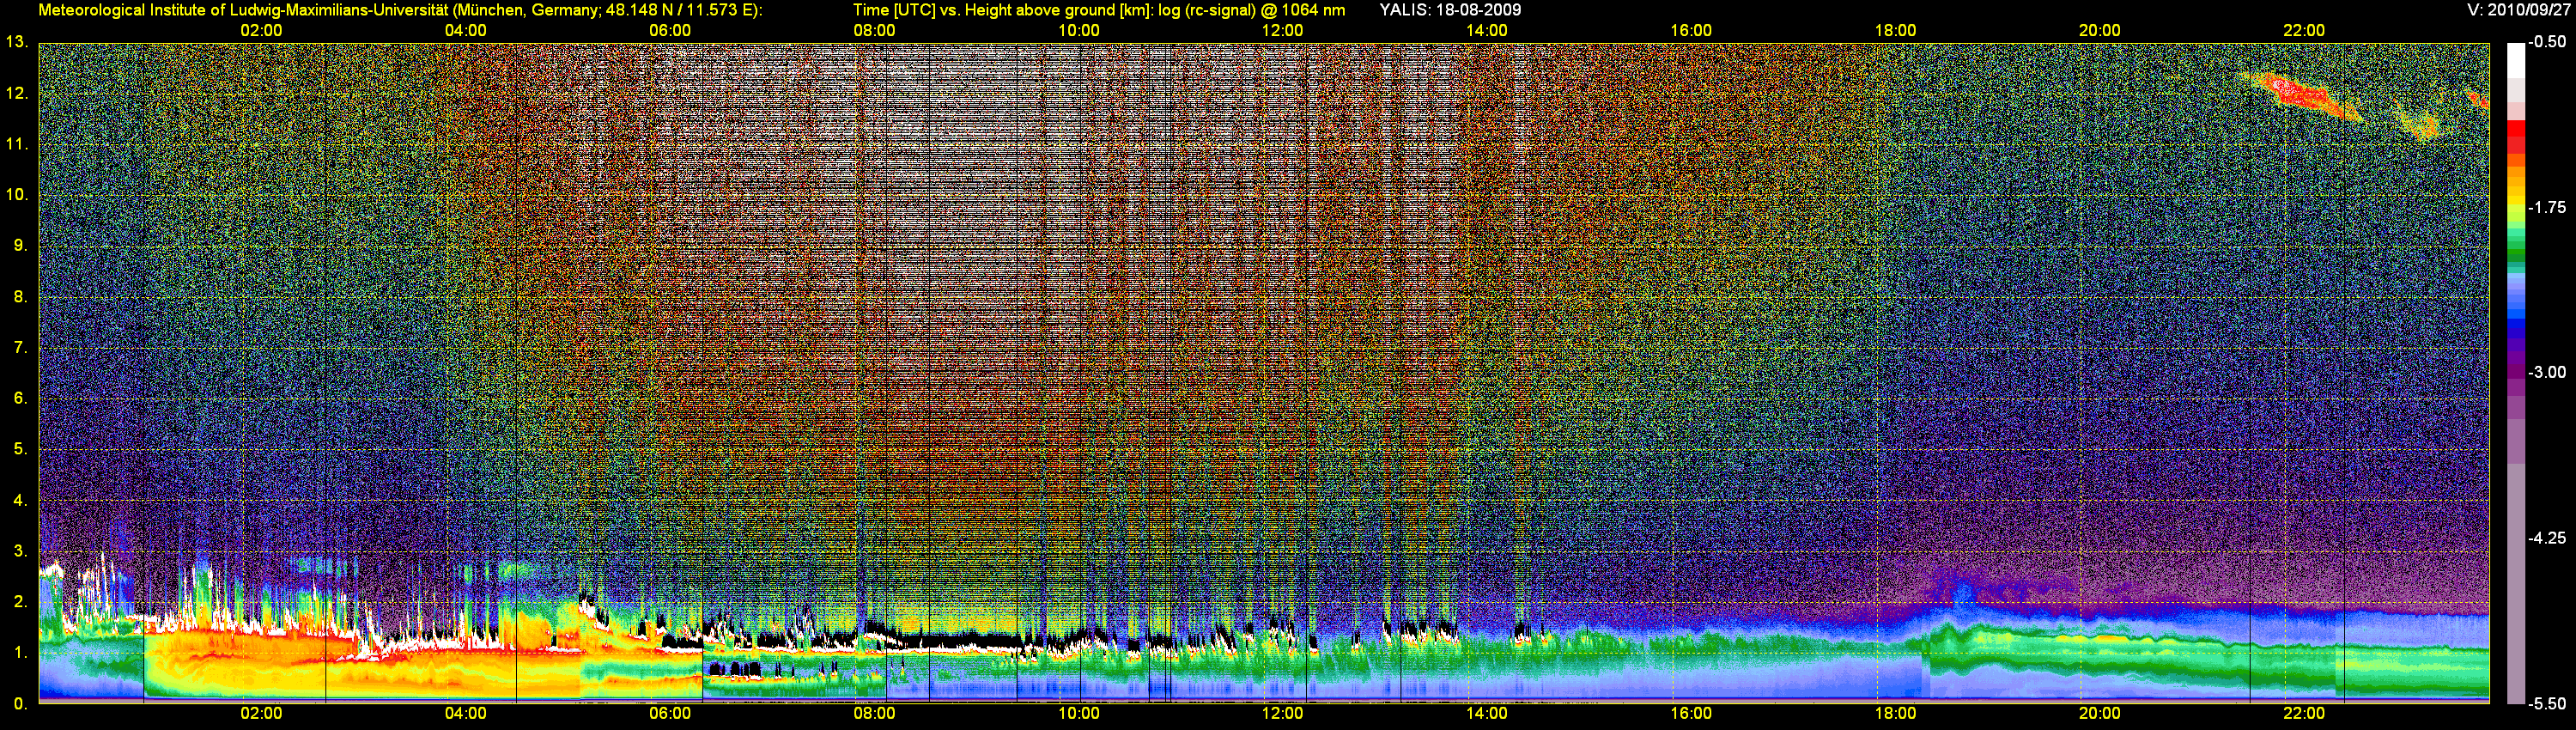Click the 06:00 time label at the bottom
Screen dimensions: 2576x730
669,713
